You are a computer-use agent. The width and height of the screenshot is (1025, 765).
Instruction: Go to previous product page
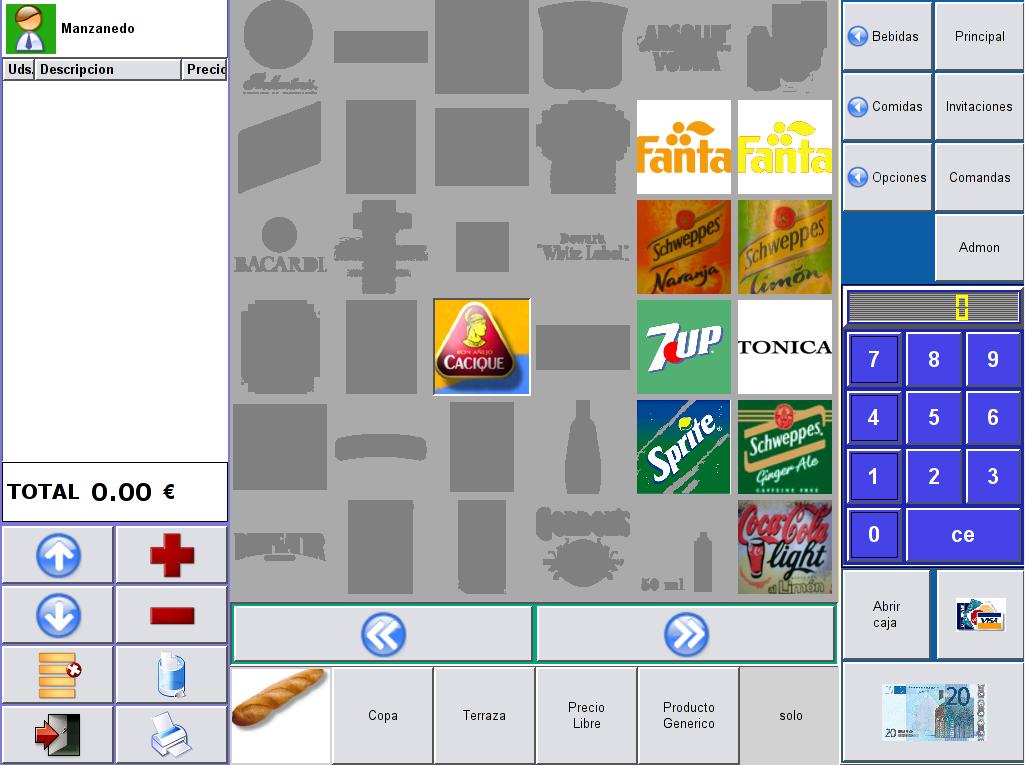coord(382,634)
